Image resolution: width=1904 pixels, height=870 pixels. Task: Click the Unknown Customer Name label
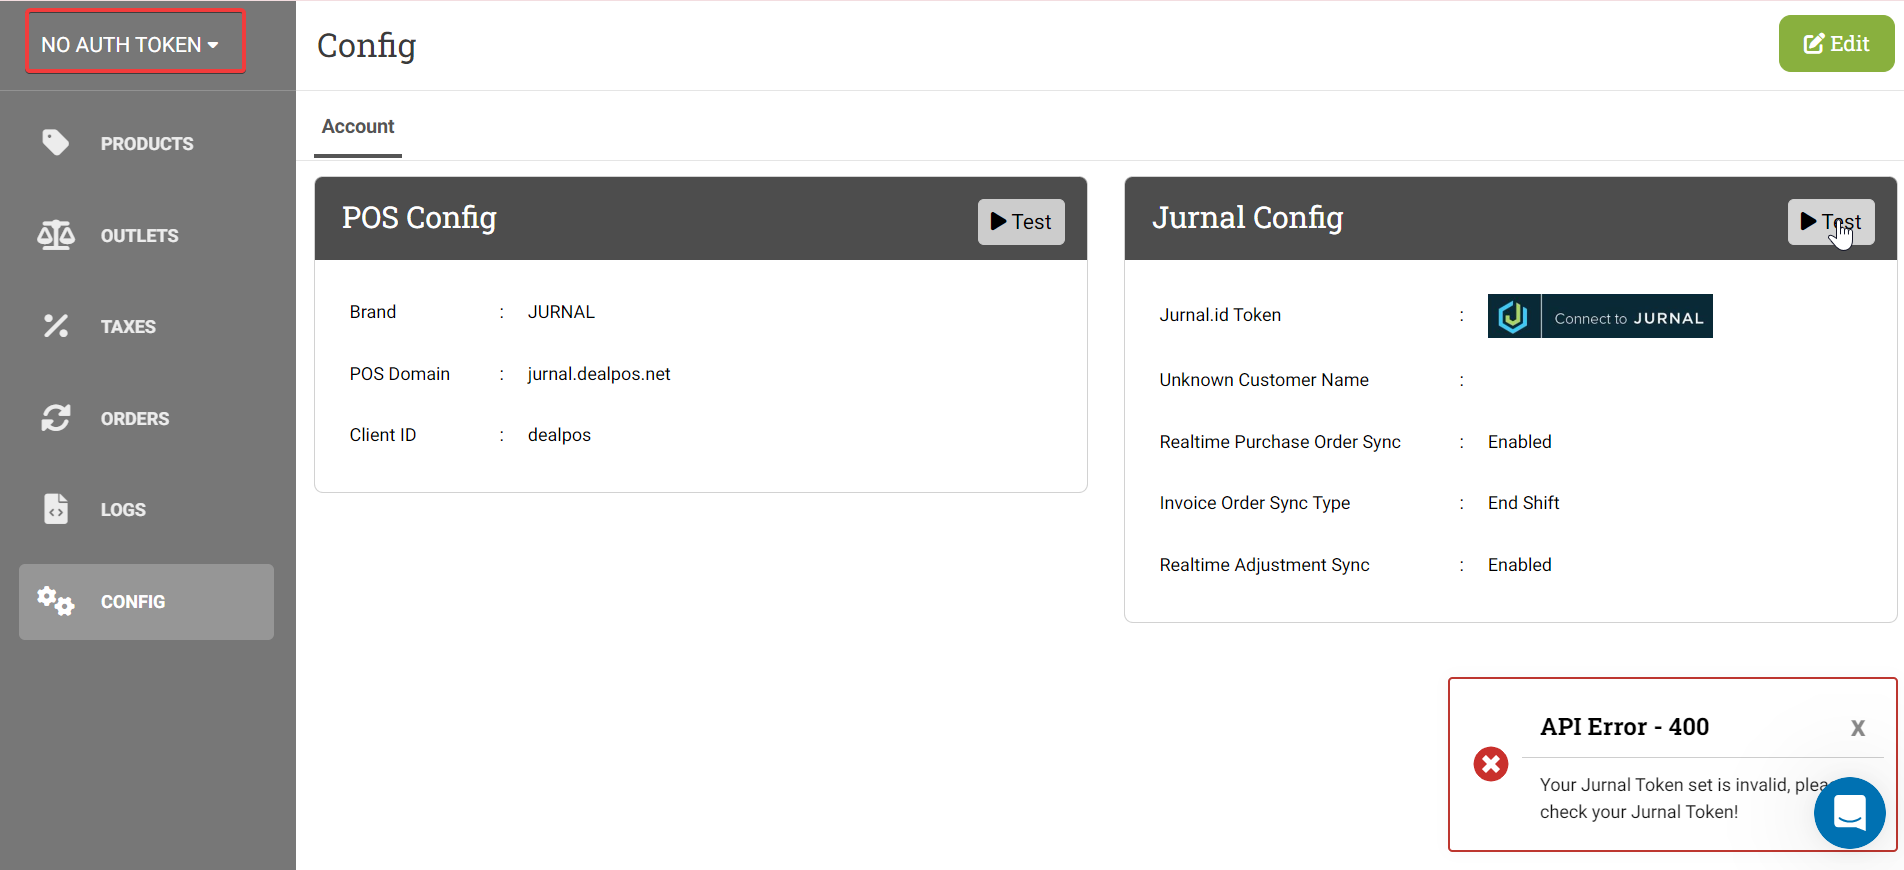point(1264,380)
